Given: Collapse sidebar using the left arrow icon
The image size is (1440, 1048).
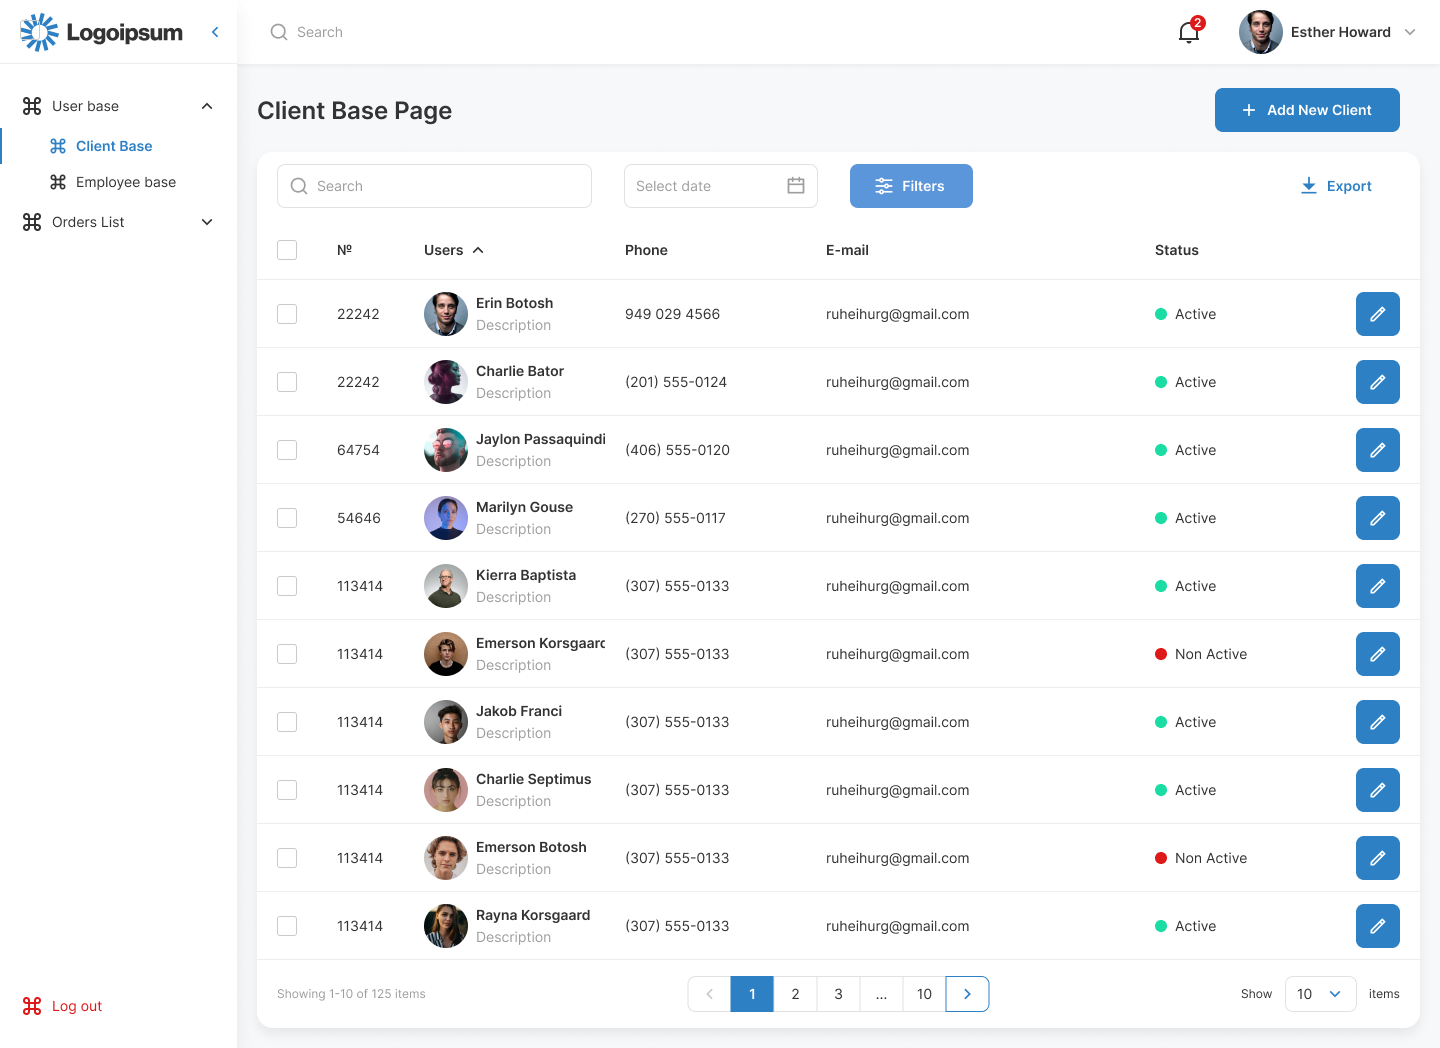Looking at the screenshot, I should (215, 32).
